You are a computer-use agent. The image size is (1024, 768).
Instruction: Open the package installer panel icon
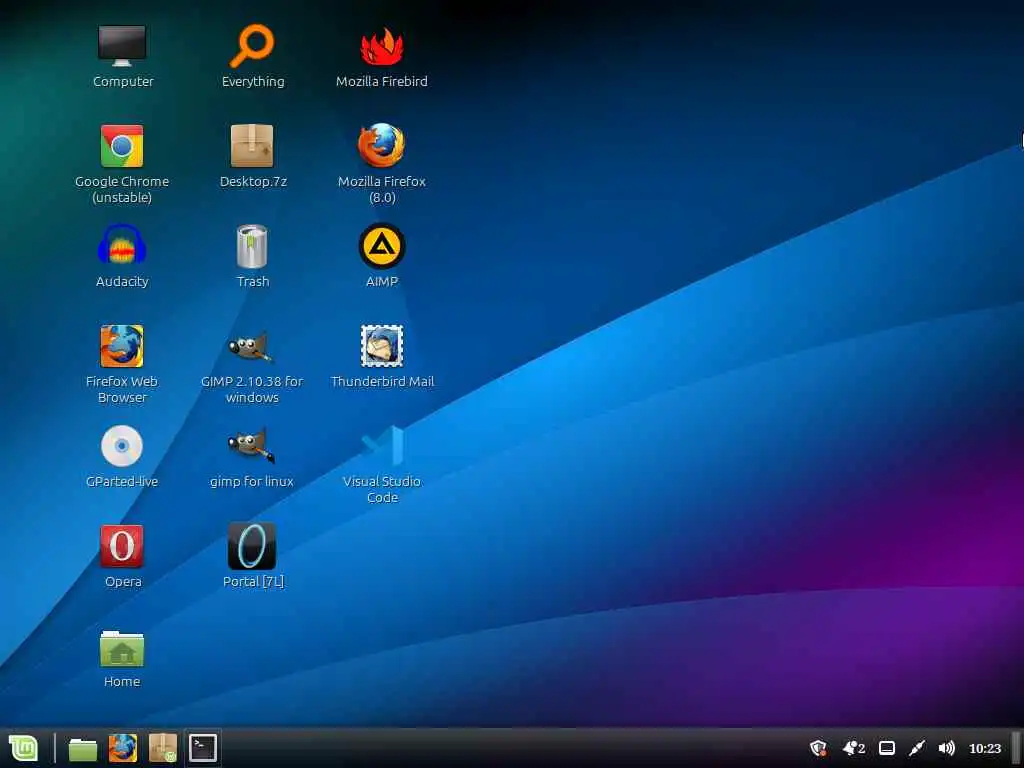[163, 748]
